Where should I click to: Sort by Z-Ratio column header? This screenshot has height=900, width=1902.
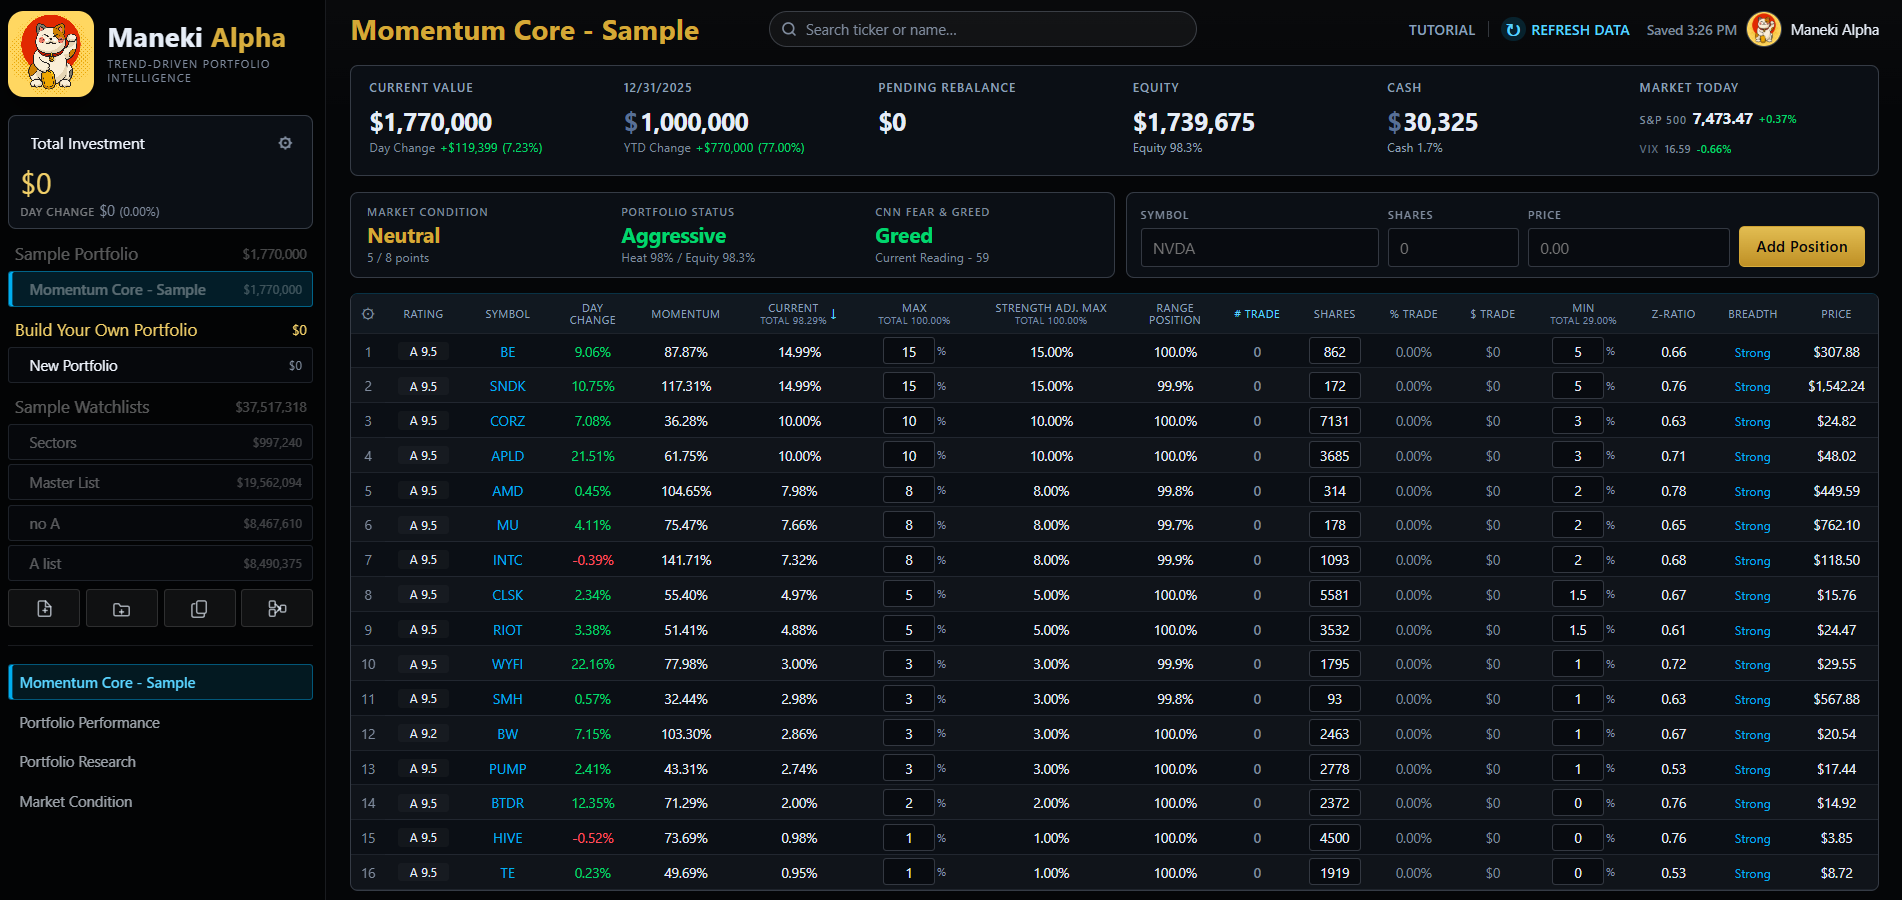[1673, 314]
